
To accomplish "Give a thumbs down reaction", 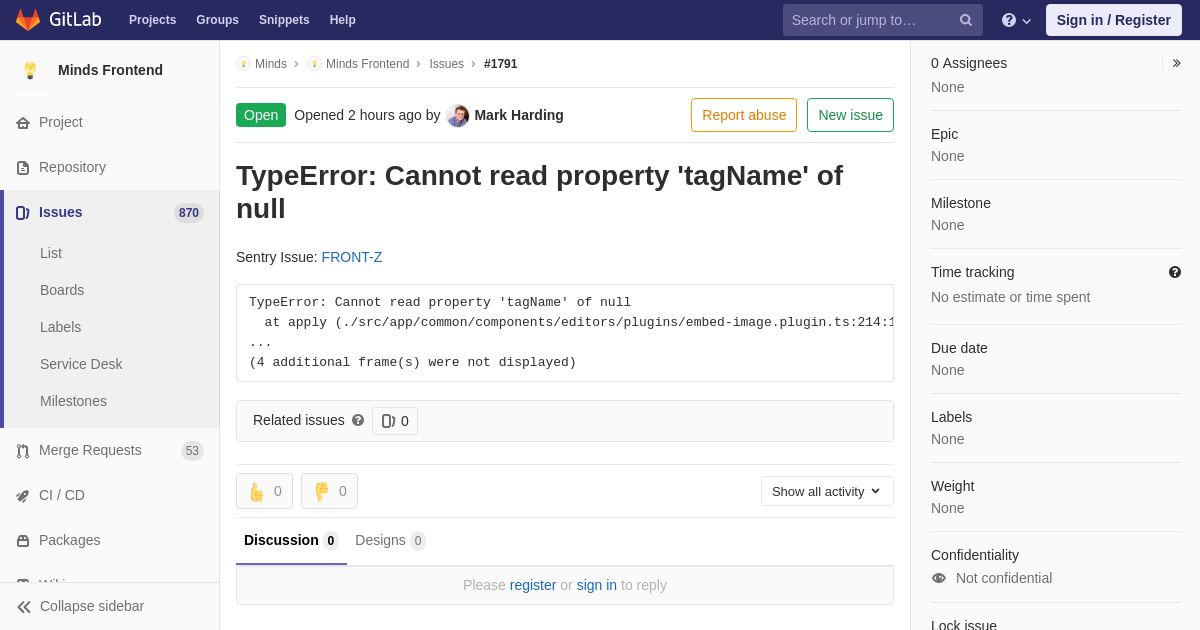I will [329, 491].
